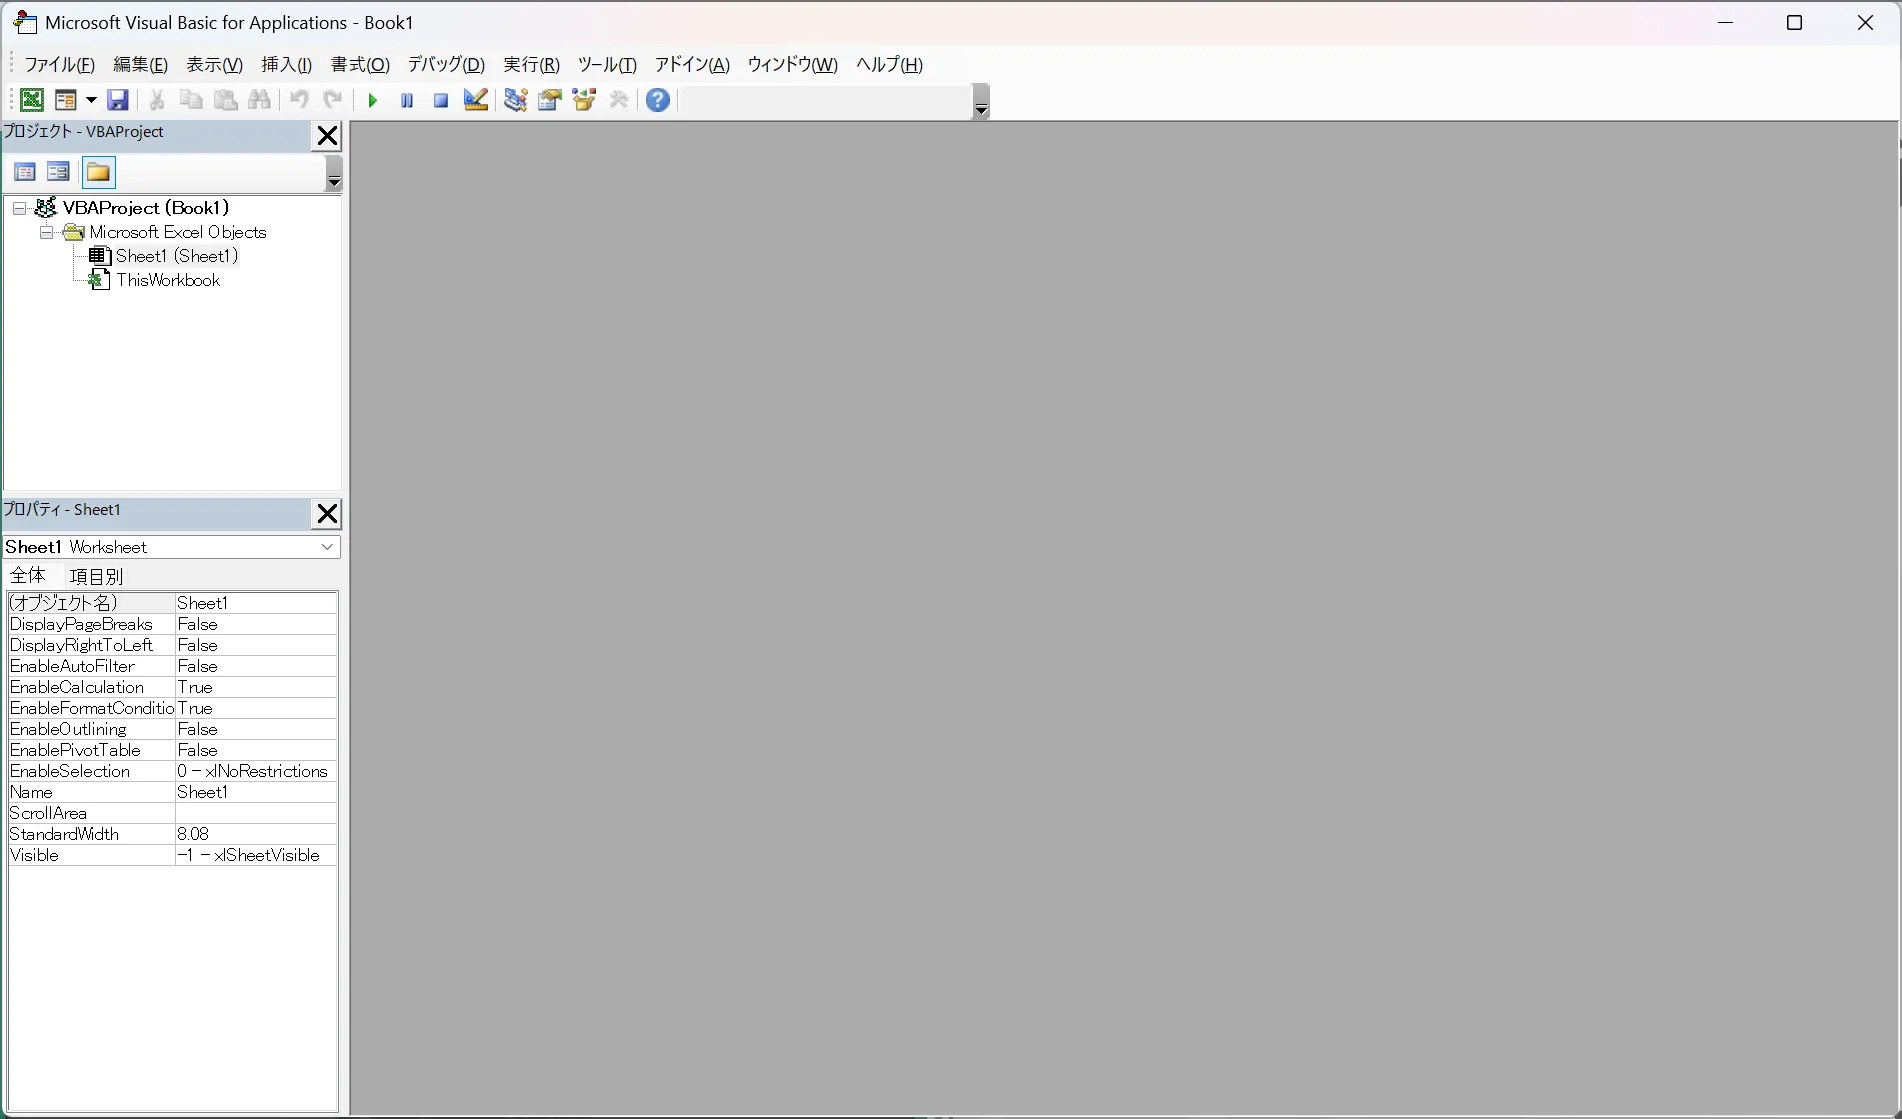
Task: Click the Reset (stop) square button
Action: pyautogui.click(x=441, y=100)
